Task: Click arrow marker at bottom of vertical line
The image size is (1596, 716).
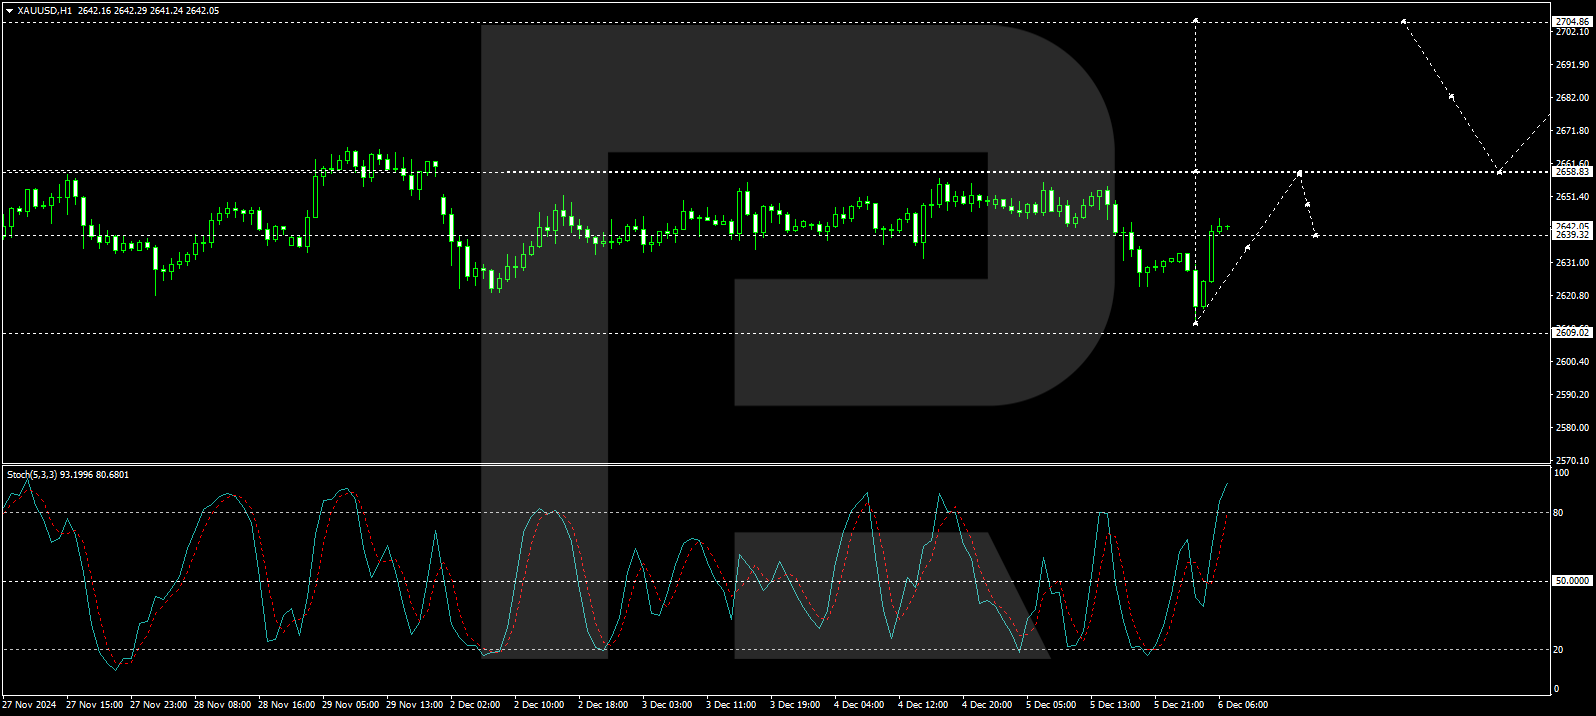Action: (x=1196, y=322)
